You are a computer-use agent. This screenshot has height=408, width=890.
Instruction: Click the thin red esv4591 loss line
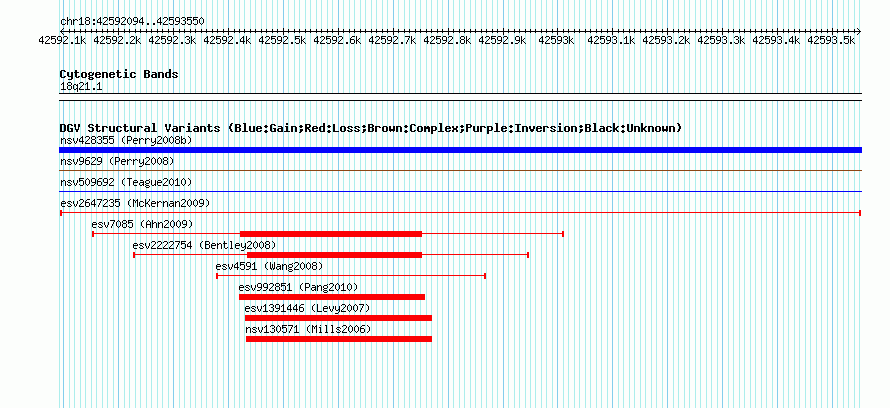pos(351,276)
